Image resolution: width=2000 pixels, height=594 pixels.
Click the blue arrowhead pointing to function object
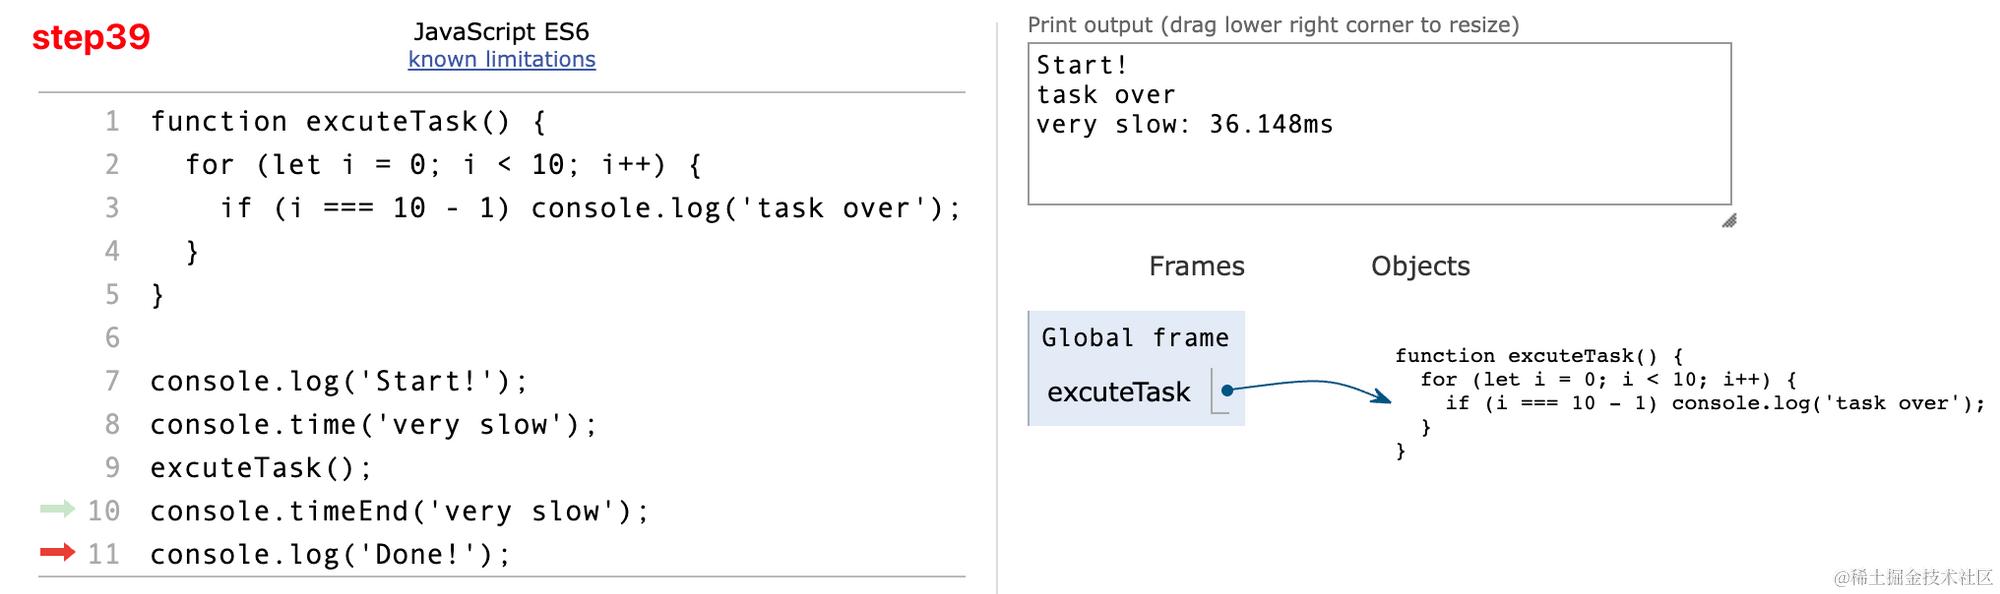[x=1382, y=397]
